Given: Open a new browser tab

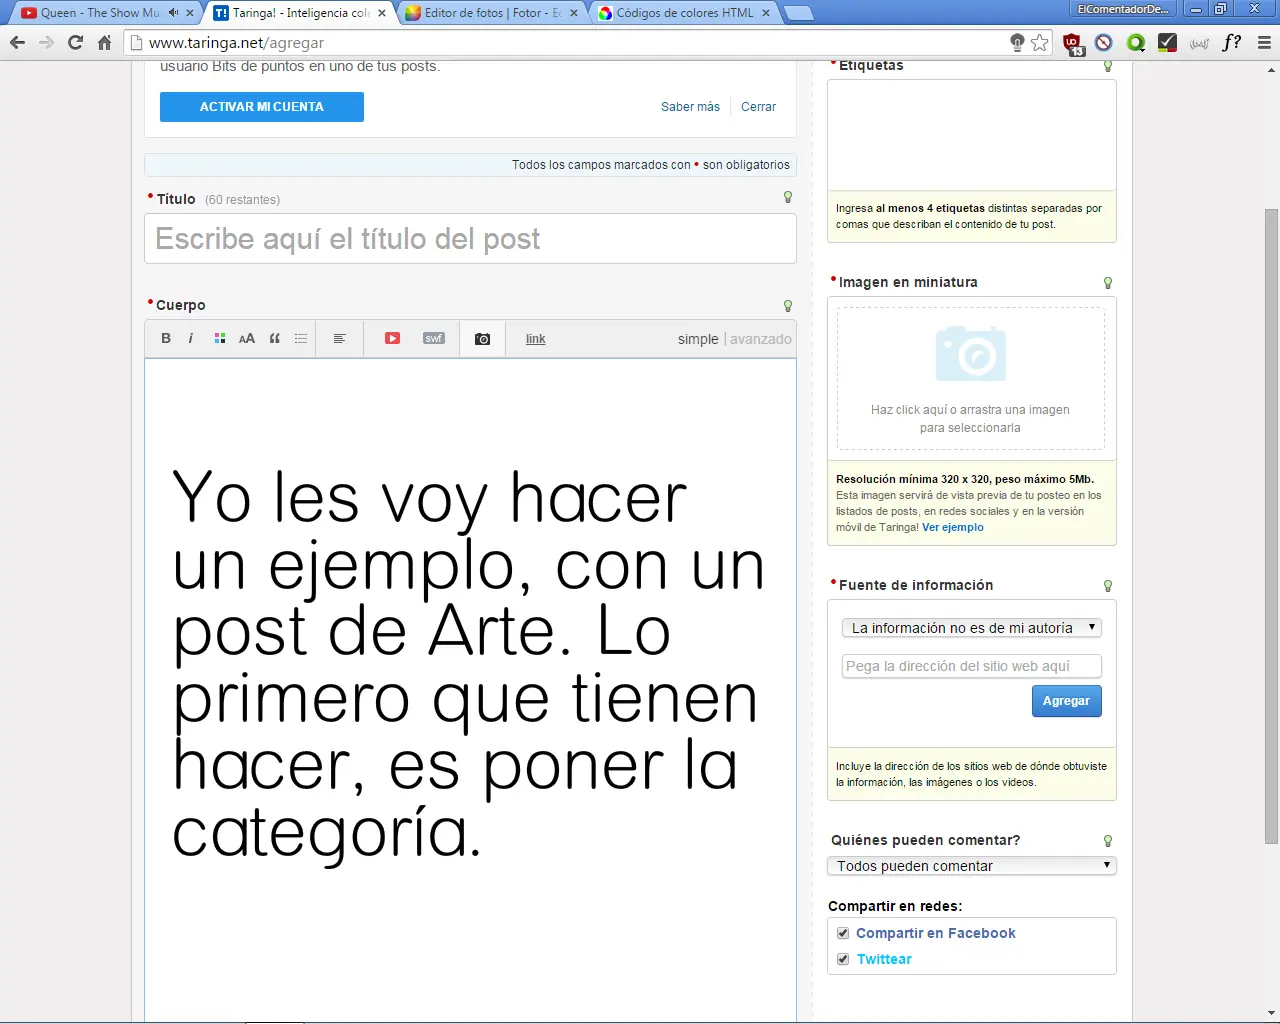Looking at the screenshot, I should (x=798, y=13).
